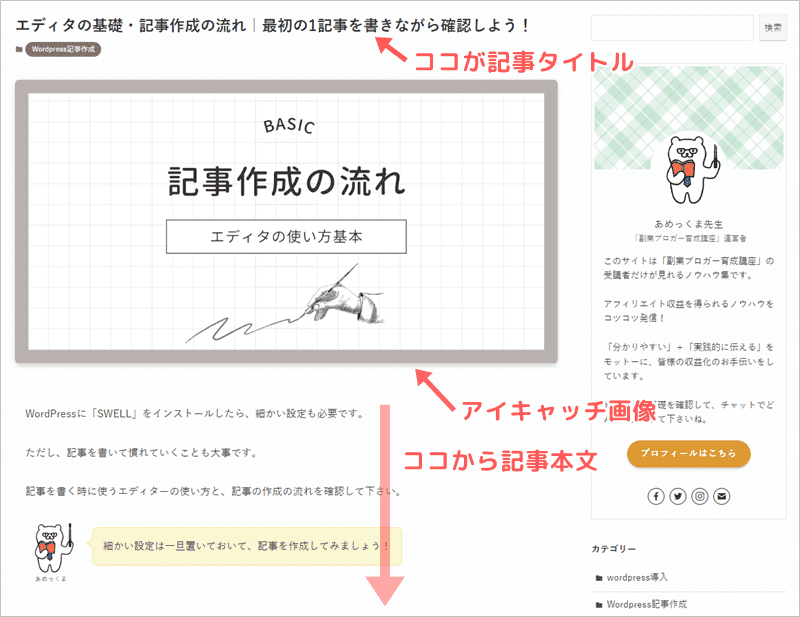This screenshot has width=800, height=617.
Task: Click the folder icon beside the Wordpress記事作成 tag
Action: click(x=20, y=49)
